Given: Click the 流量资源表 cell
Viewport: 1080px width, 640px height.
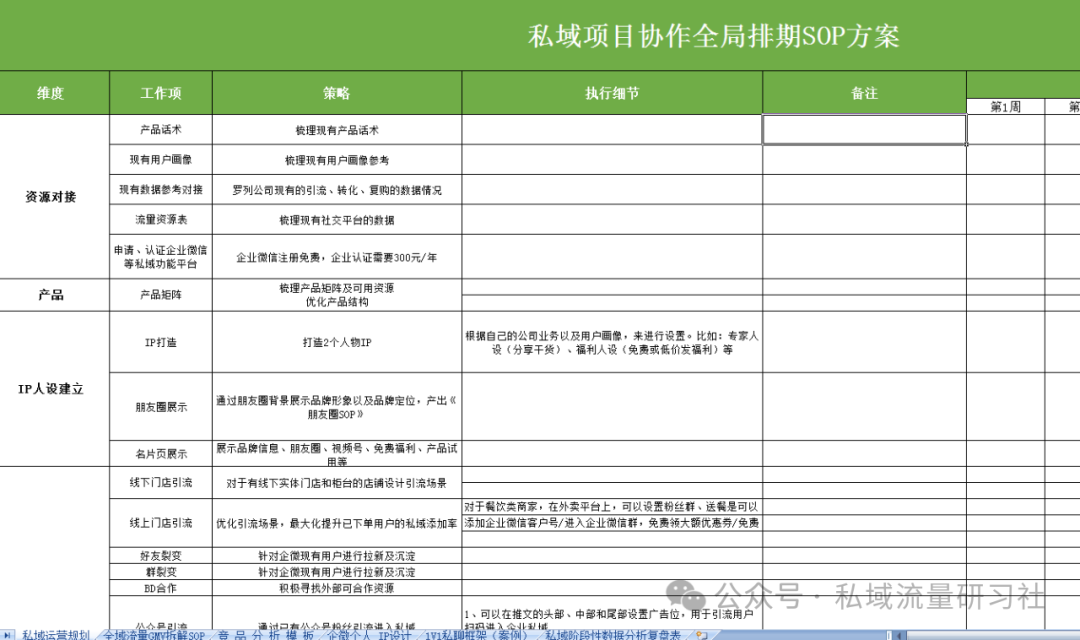Looking at the screenshot, I should (x=161, y=220).
